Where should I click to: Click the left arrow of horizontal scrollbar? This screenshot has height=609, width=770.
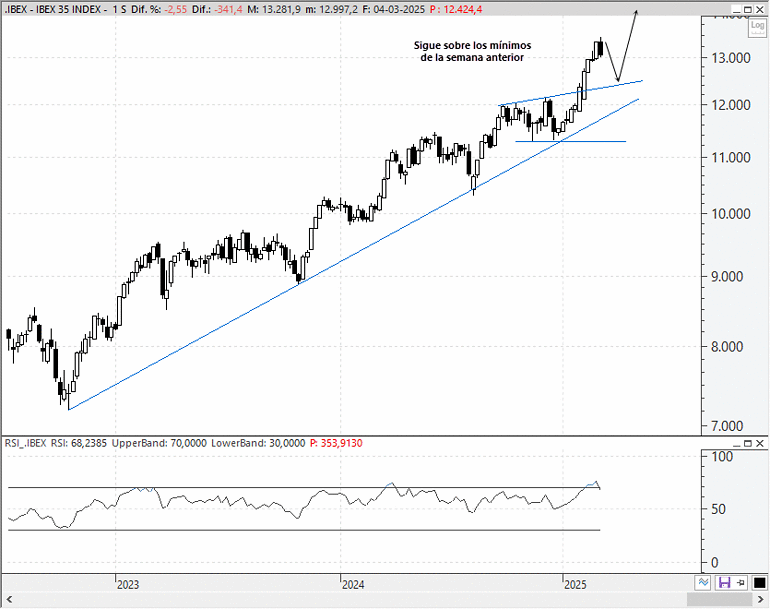[8, 599]
